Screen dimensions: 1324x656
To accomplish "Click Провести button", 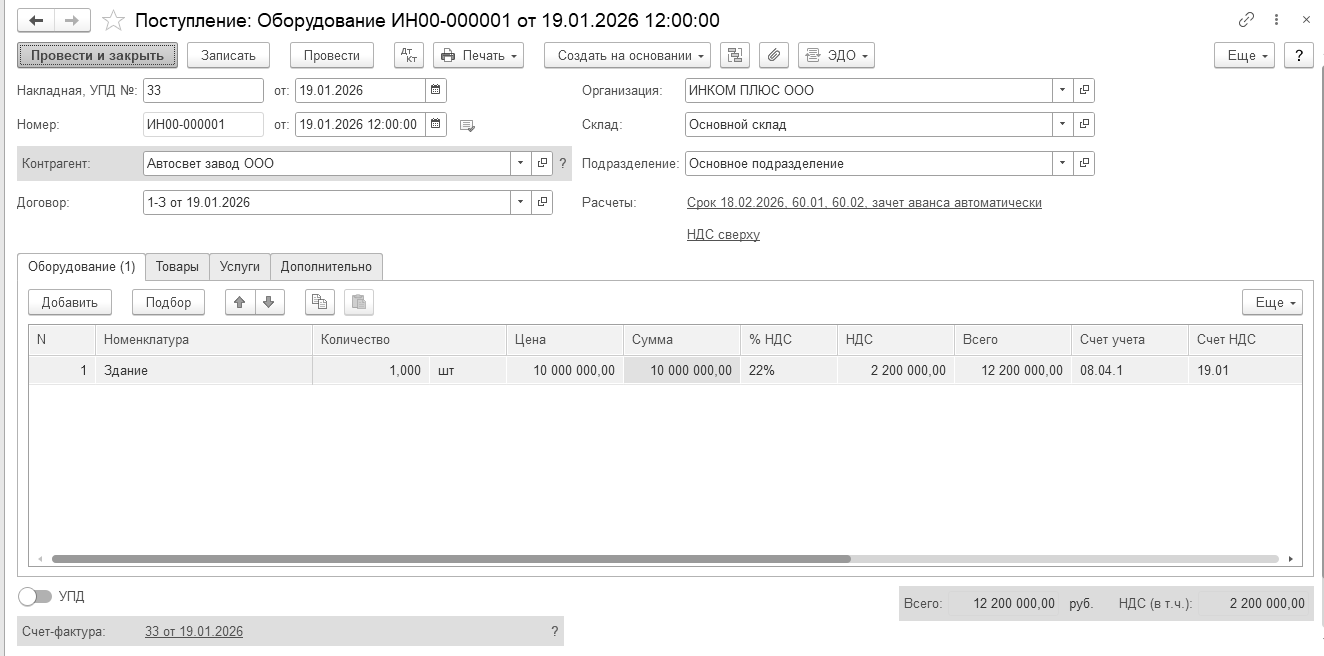I will [332, 55].
